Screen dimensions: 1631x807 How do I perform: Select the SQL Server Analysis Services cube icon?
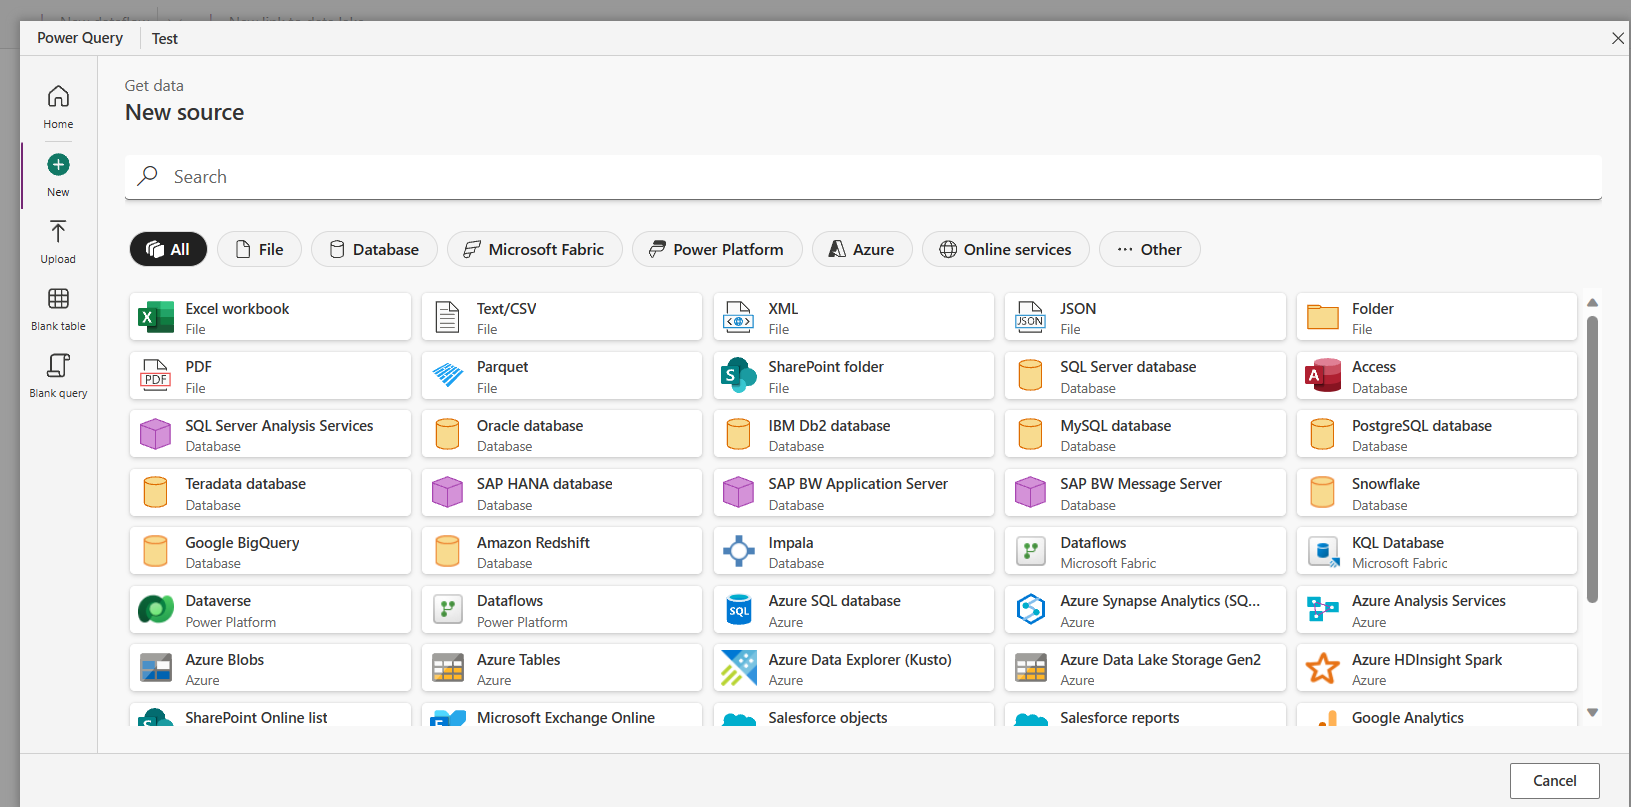155,434
